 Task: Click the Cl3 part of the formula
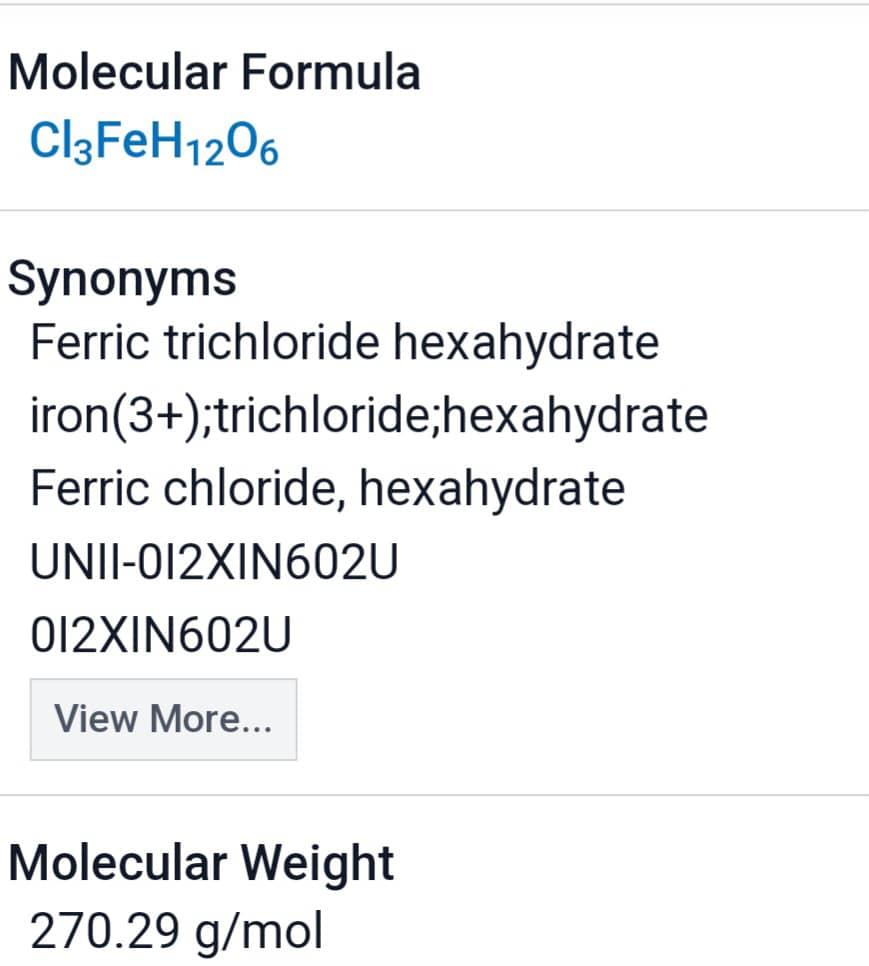coord(61,143)
